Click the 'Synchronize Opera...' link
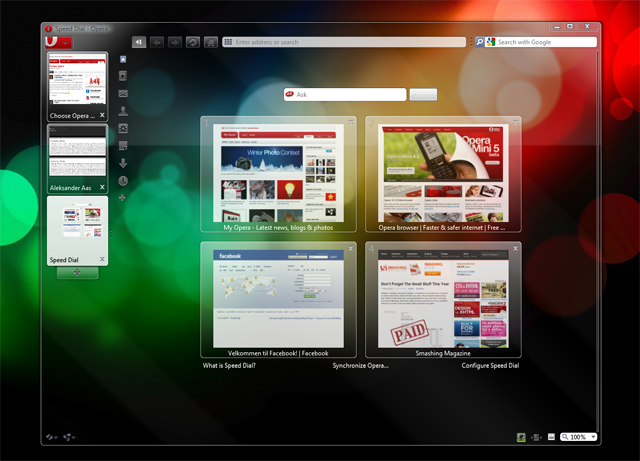Screen dimensions: 640x461 pos(360,365)
